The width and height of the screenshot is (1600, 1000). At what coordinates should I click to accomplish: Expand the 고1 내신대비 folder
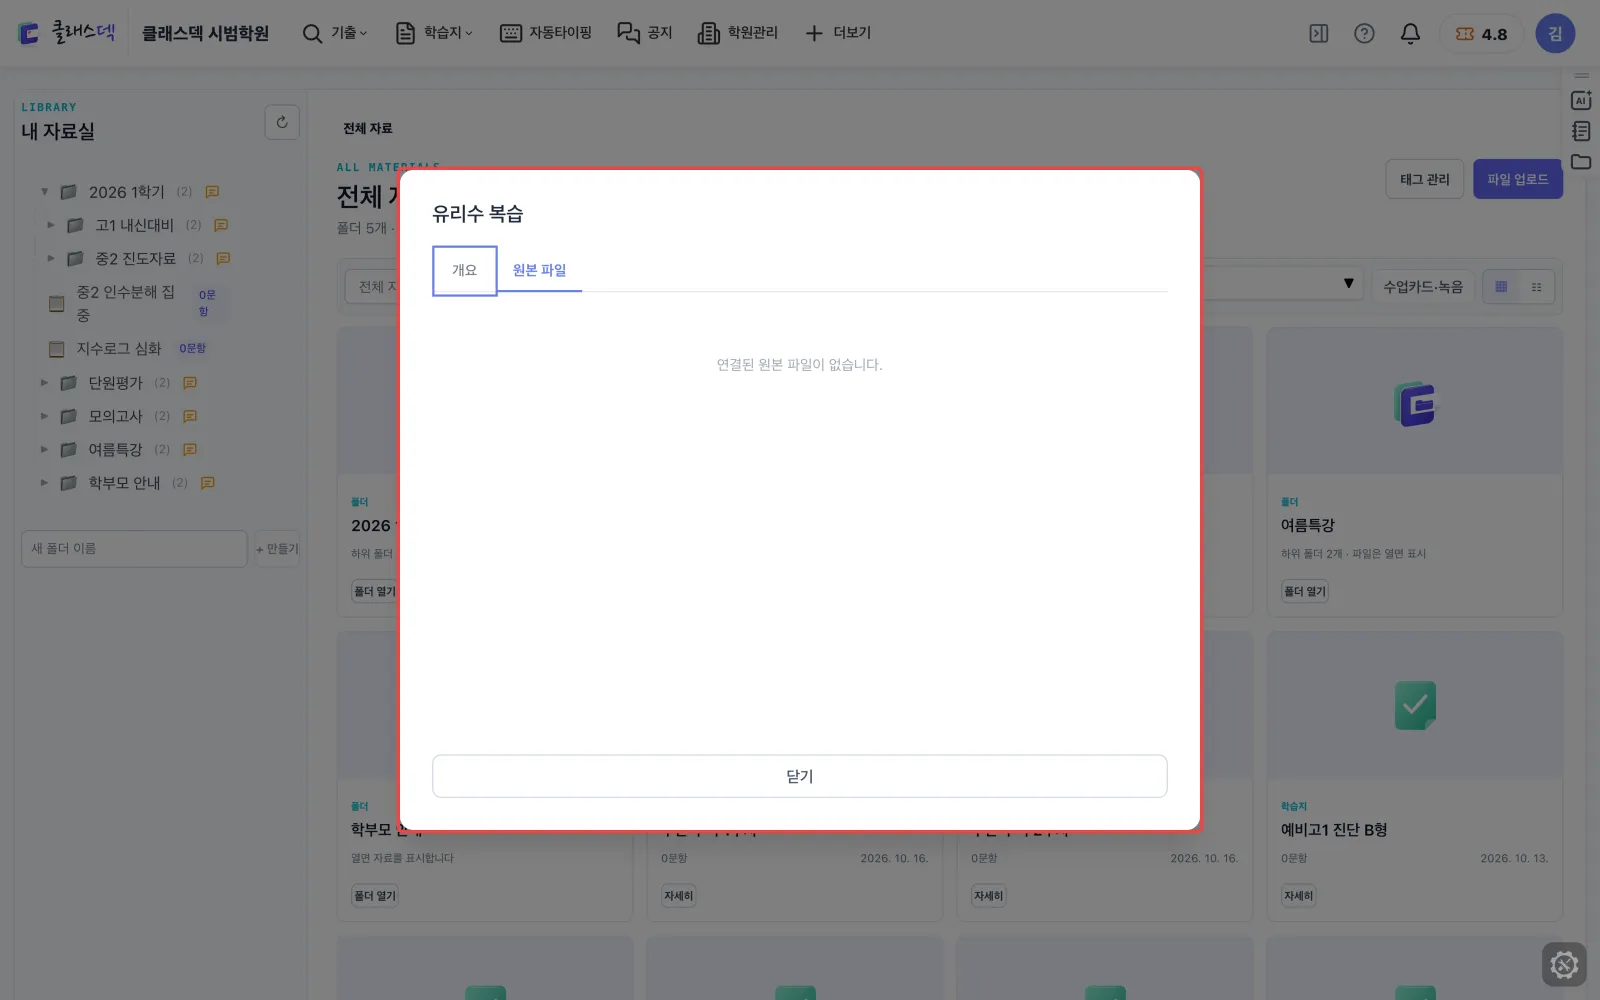coord(51,225)
